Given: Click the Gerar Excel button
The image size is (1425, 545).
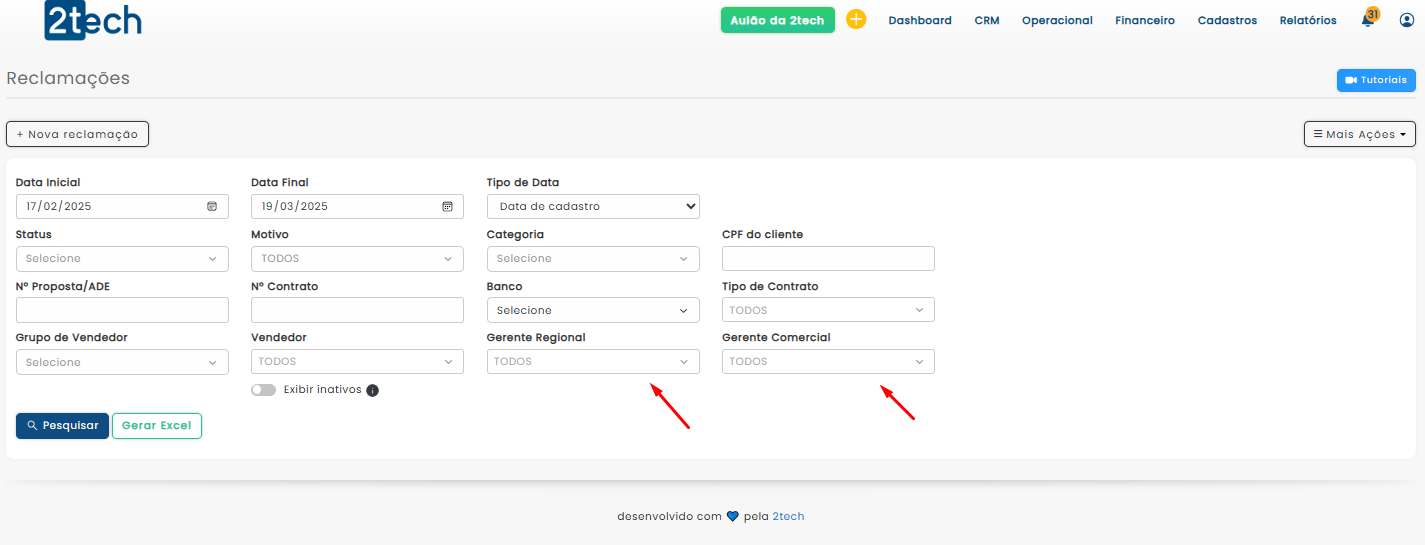Looking at the screenshot, I should pyautogui.click(x=157, y=426).
